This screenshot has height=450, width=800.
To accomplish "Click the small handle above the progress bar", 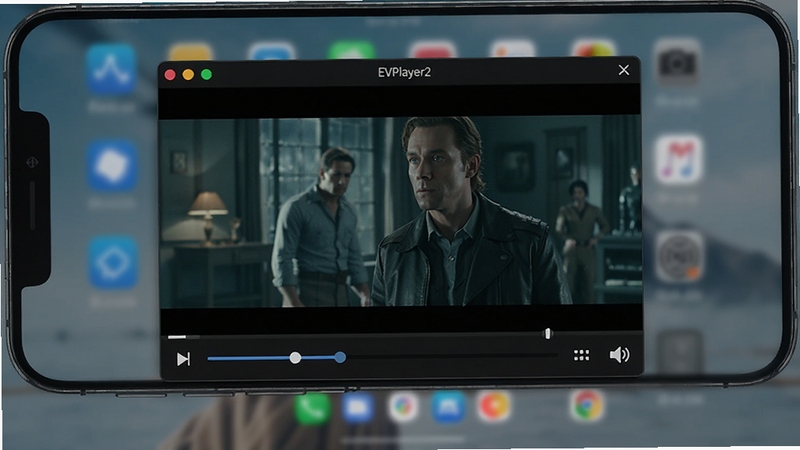I will [x=547, y=334].
